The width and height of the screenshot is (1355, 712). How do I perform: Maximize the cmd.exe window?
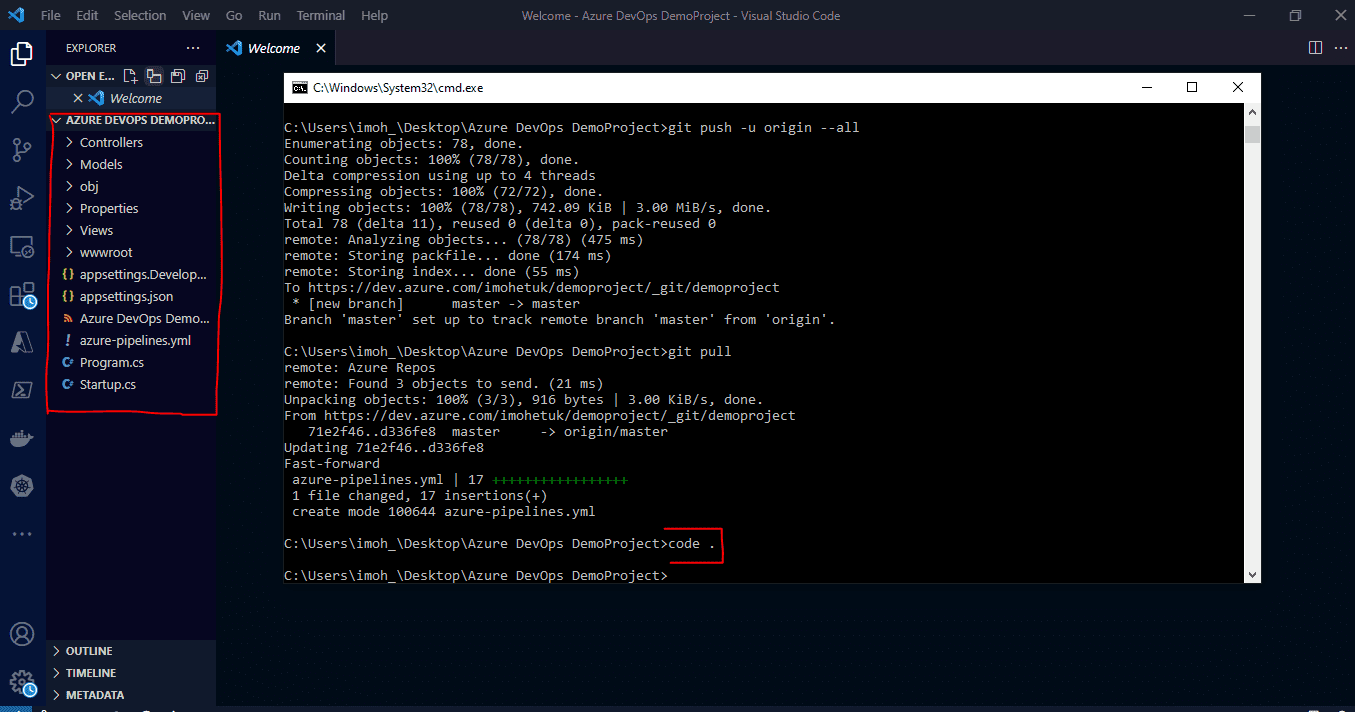[1192, 87]
